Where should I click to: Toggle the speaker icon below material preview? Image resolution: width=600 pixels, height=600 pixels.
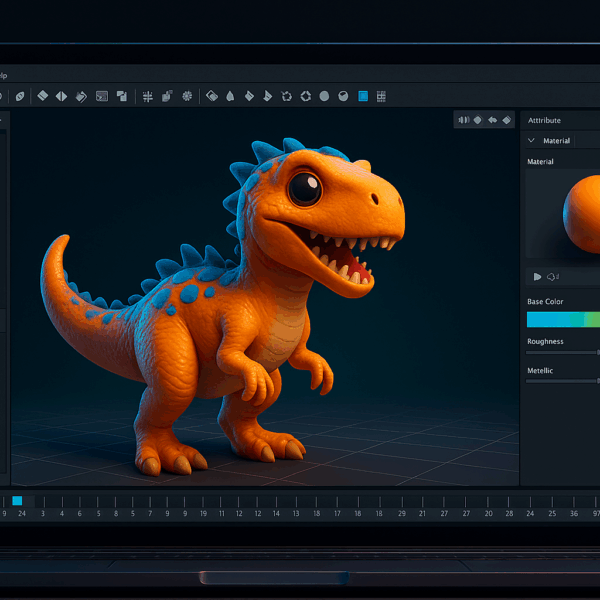[x=552, y=276]
